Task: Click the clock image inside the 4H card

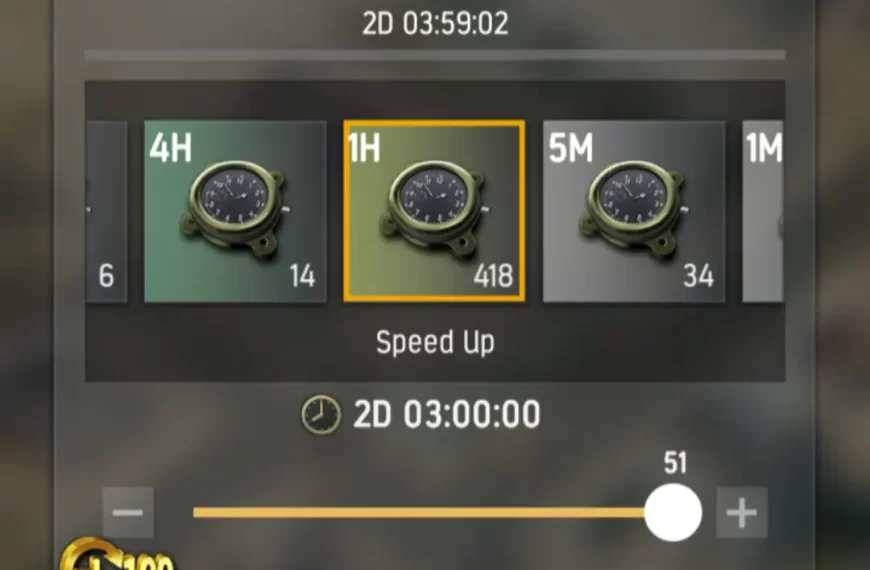Action: coord(235,208)
